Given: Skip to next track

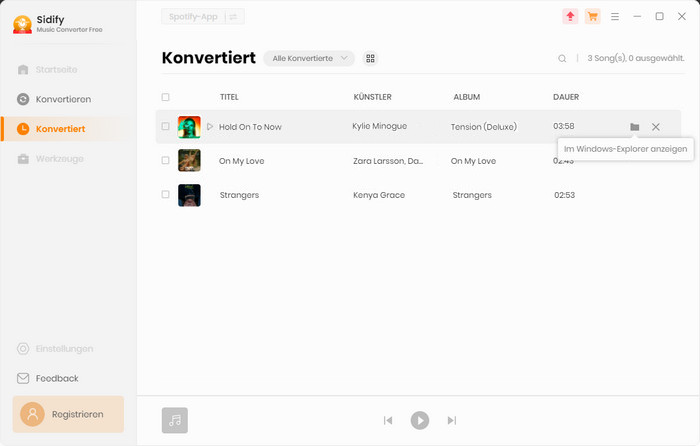Looking at the screenshot, I should coord(452,420).
